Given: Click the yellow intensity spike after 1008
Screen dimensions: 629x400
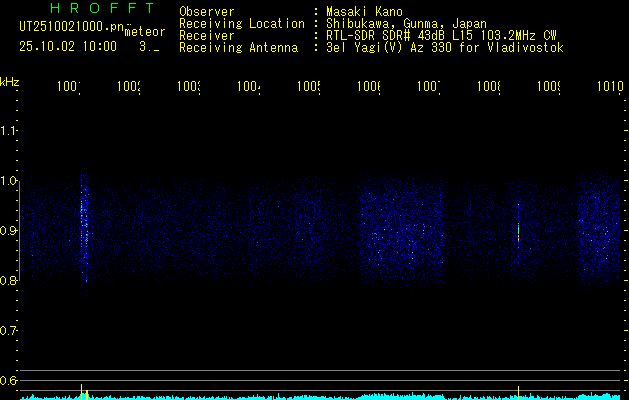Looking at the screenshot, I should [518, 392].
